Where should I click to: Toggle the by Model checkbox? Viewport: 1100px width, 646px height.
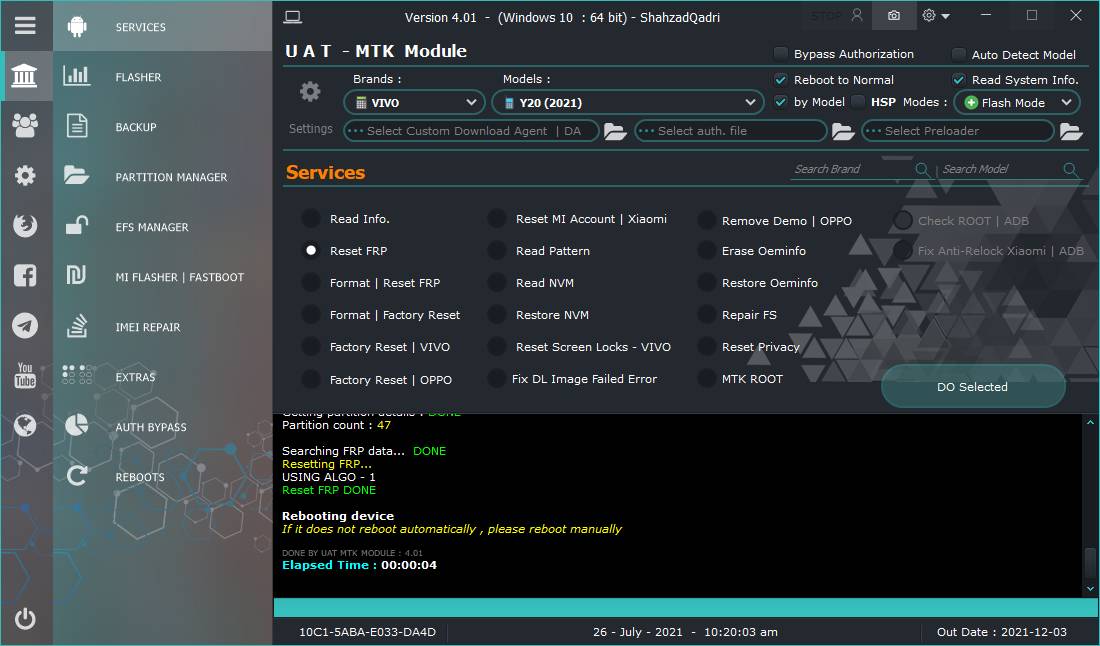(780, 102)
